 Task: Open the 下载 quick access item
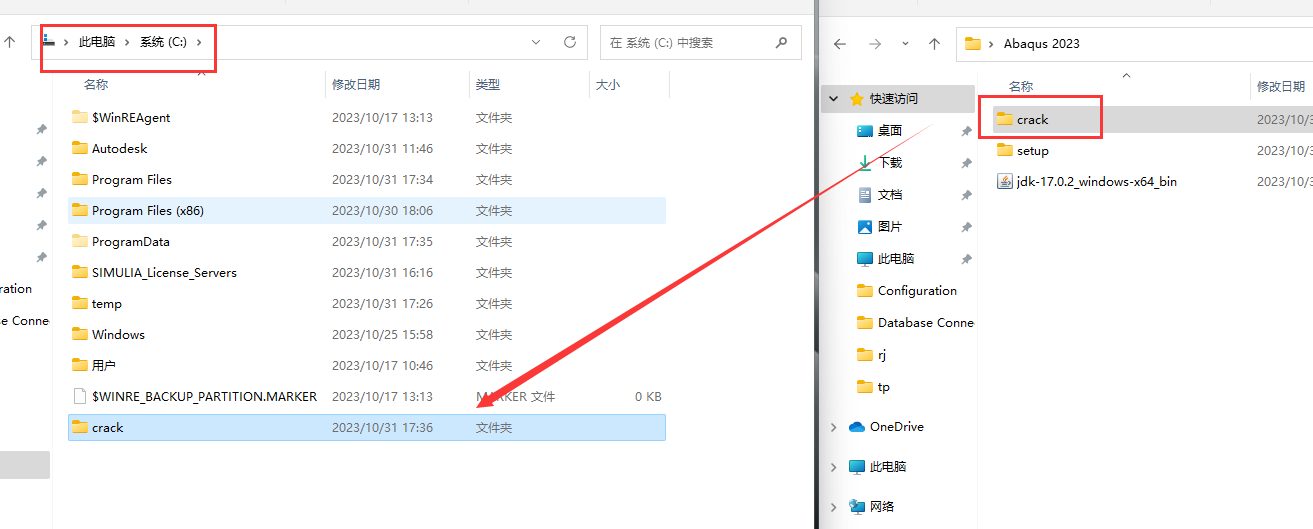tap(889, 163)
